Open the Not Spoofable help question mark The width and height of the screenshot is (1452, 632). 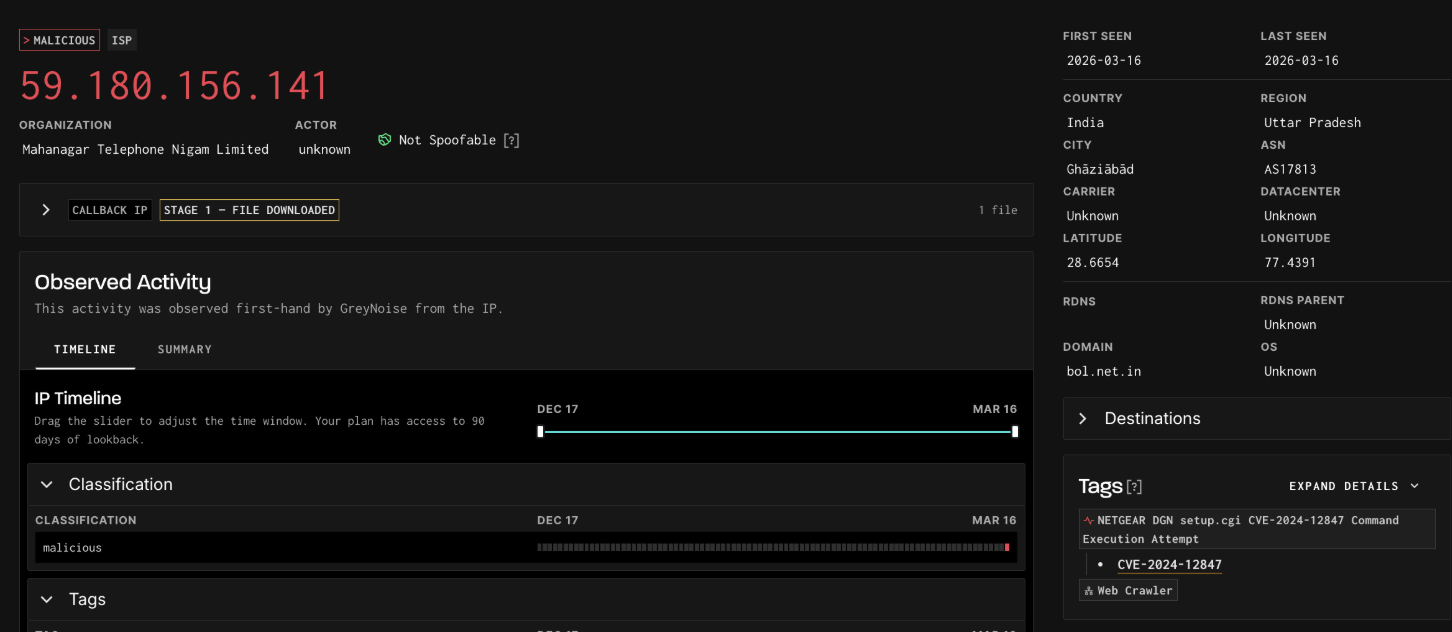511,140
